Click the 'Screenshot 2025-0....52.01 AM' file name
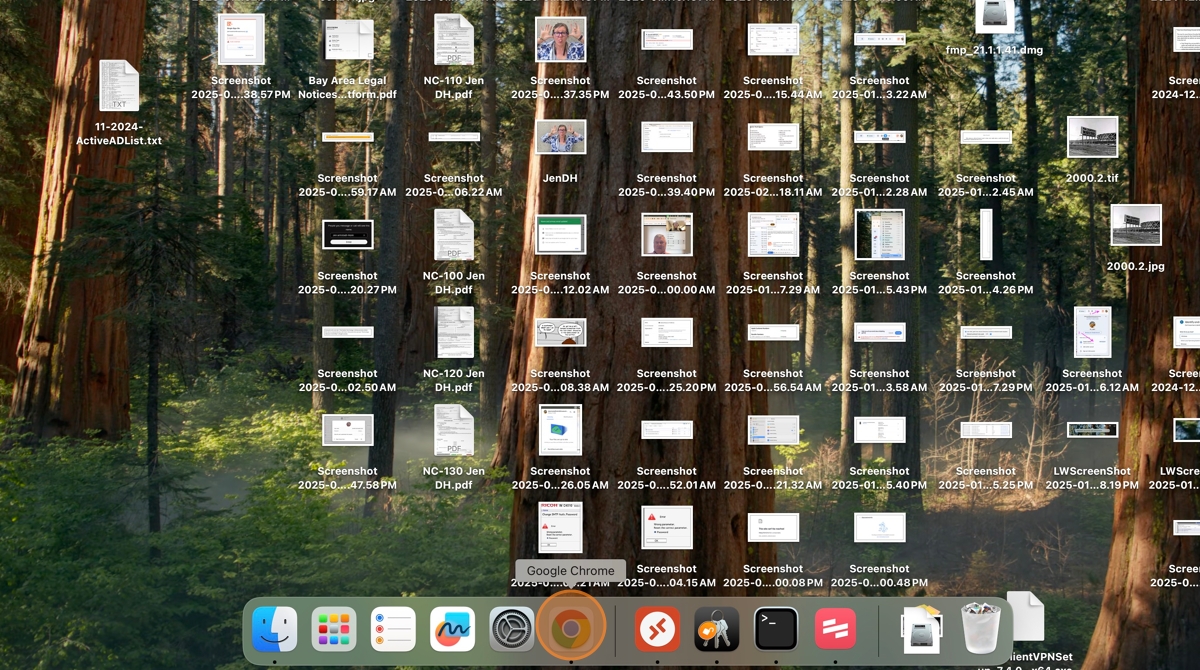The width and height of the screenshot is (1200, 670). click(x=667, y=478)
